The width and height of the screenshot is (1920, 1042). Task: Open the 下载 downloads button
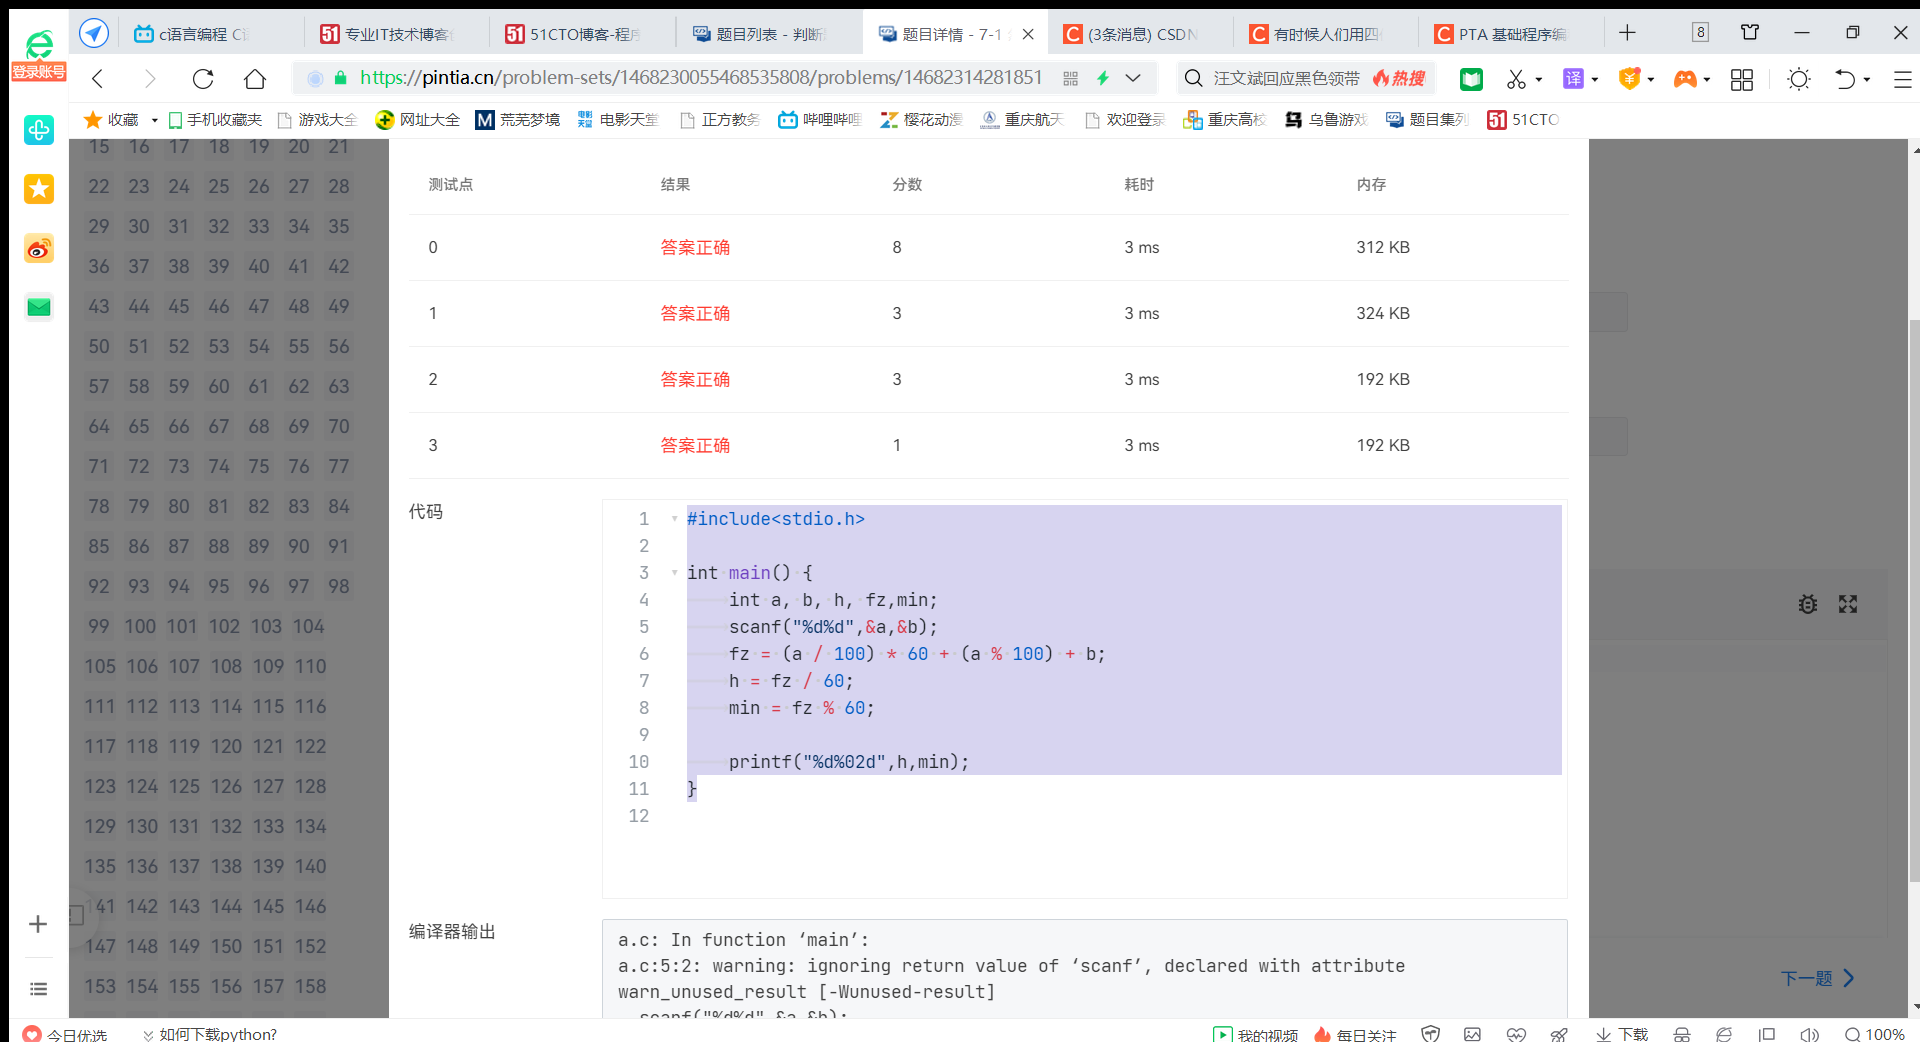pyautogui.click(x=1622, y=1034)
